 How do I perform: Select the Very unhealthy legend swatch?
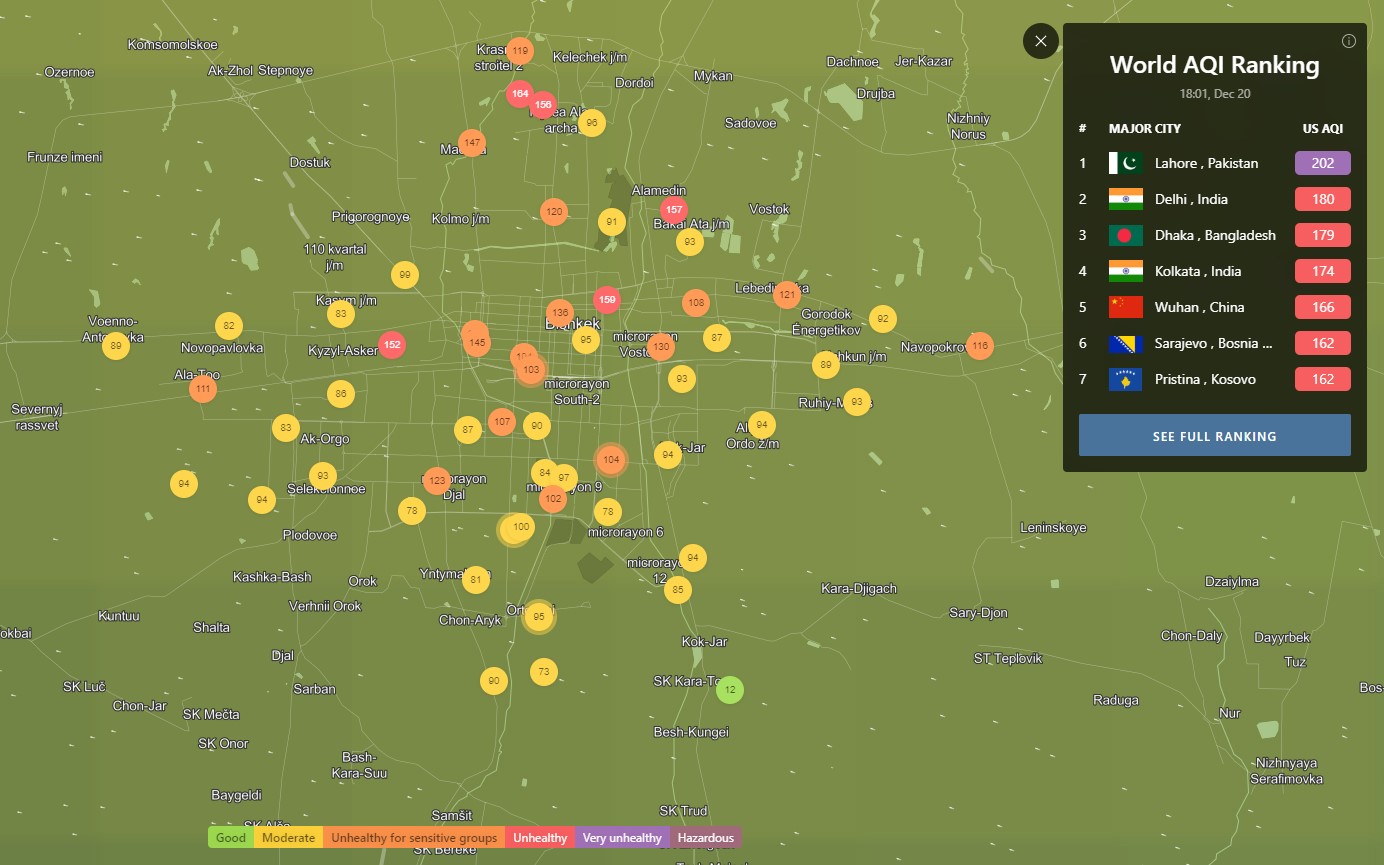tap(622, 838)
